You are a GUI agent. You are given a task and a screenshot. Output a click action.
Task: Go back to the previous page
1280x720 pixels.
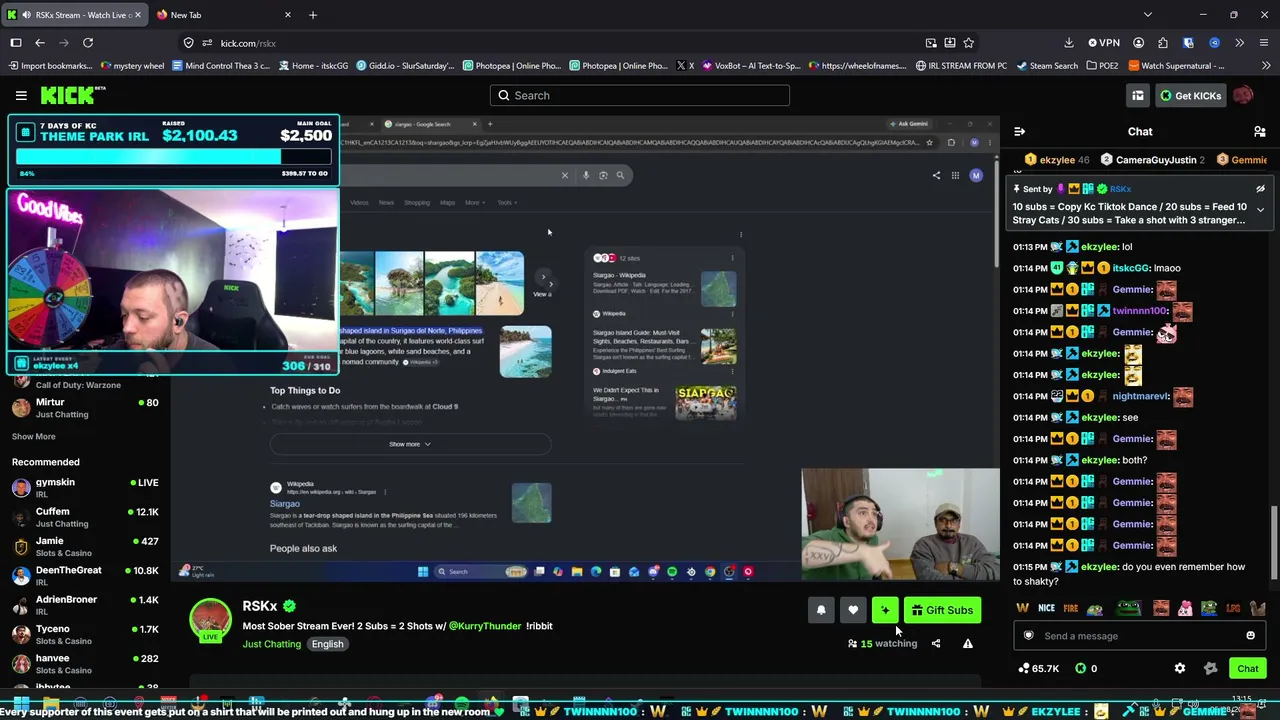pyautogui.click(x=40, y=43)
